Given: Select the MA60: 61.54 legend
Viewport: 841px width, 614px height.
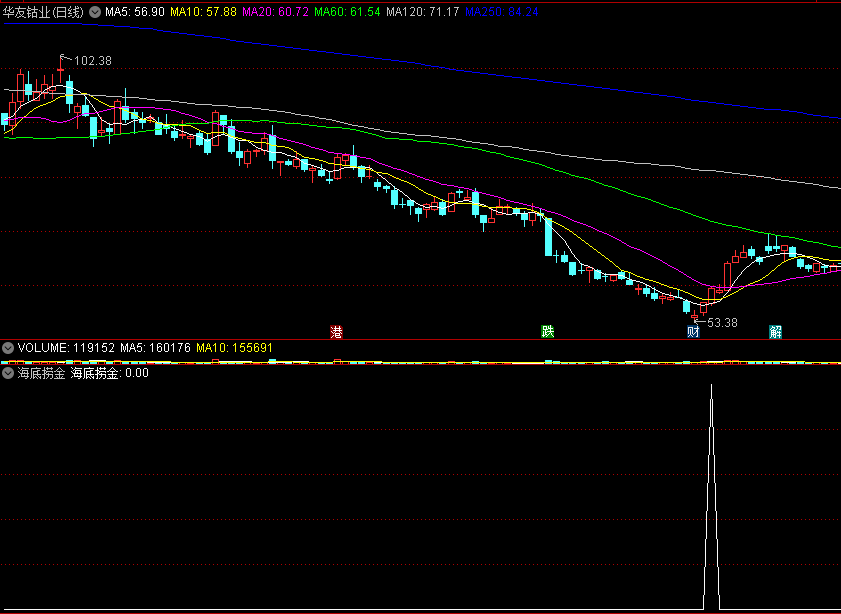Looking at the screenshot, I should pyautogui.click(x=347, y=12).
